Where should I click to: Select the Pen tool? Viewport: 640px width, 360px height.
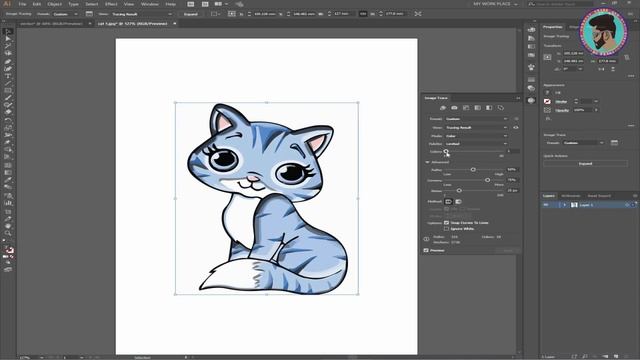click(8, 61)
